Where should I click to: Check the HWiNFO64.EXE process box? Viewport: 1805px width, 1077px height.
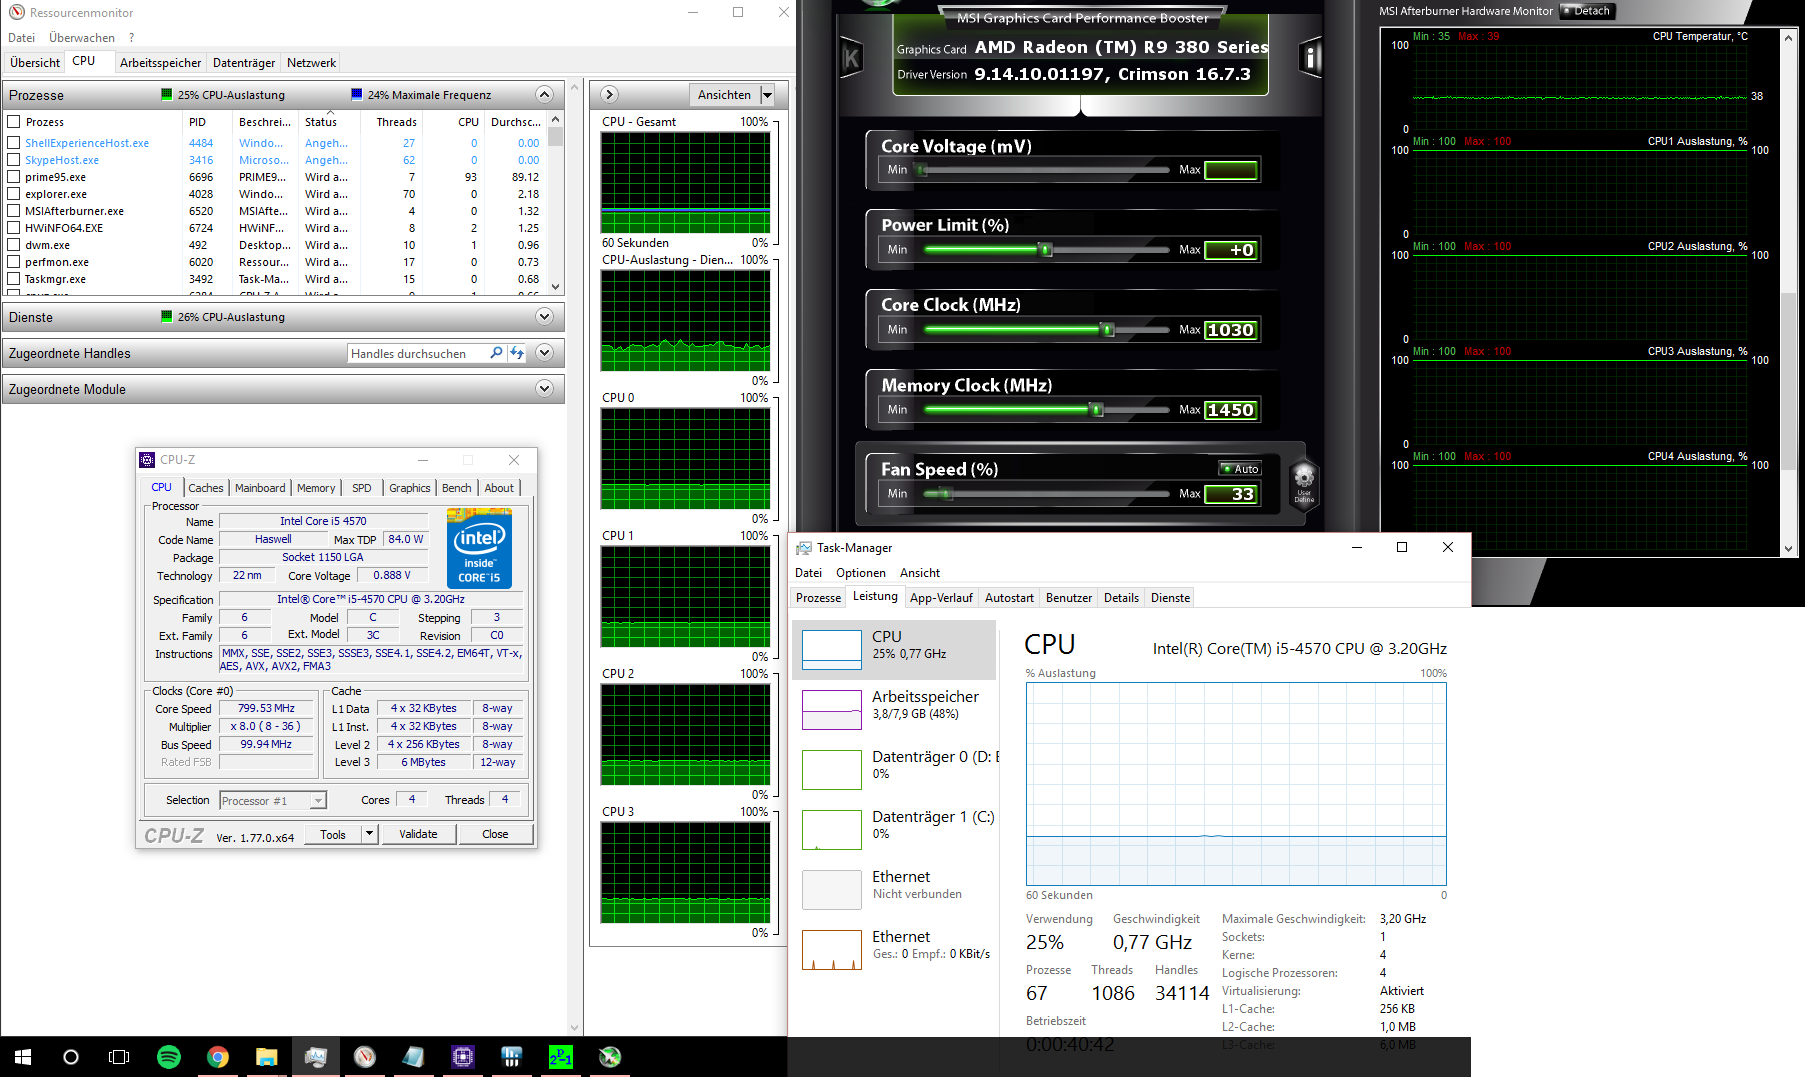tap(14, 228)
